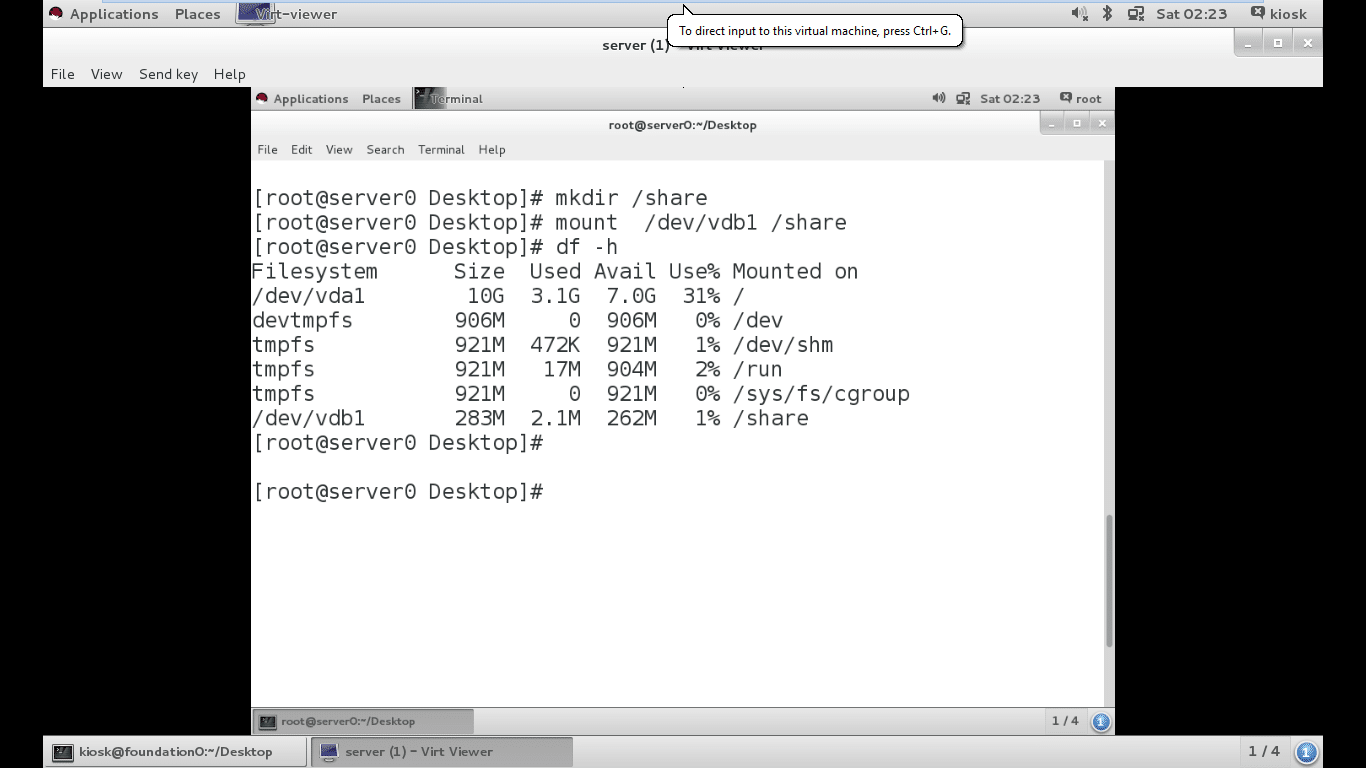Close the Virt Viewer window
Screen dimensions: 1366x768
[x=1307, y=43]
